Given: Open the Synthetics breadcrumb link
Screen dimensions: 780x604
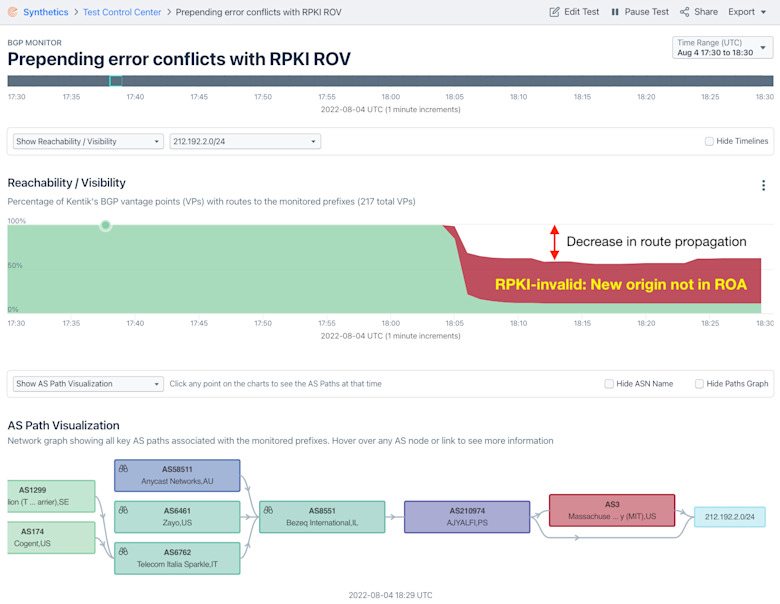Looking at the screenshot, I should (x=45, y=12).
